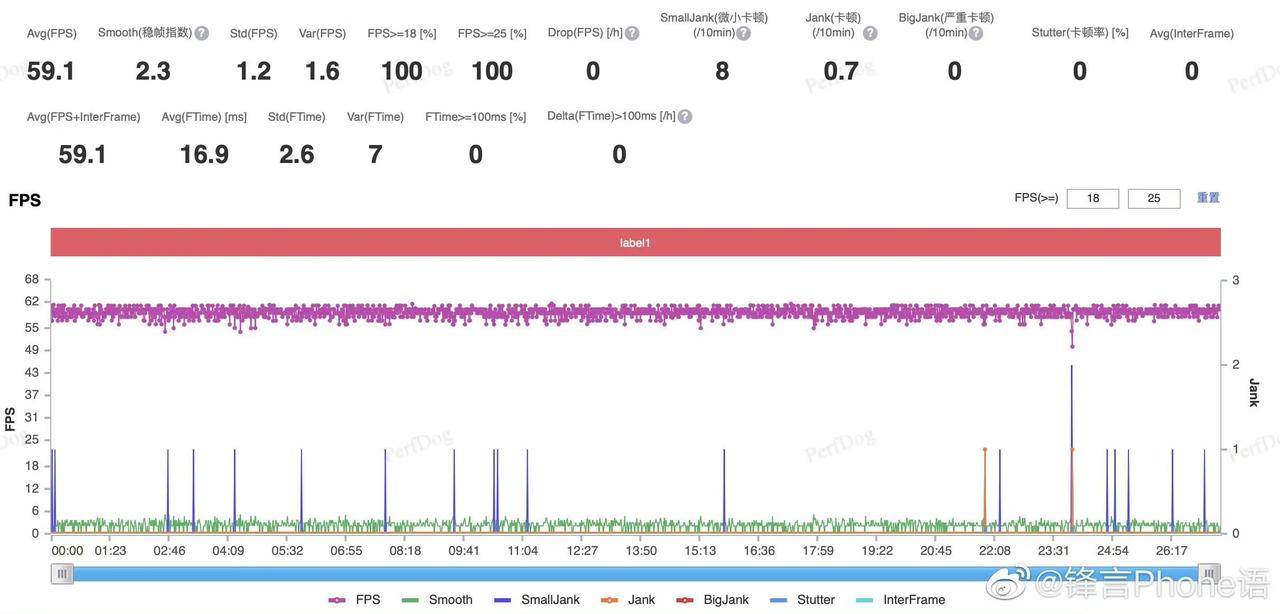Screen dimensions: 1280x614
Task: Hide the SmallJank series via legend
Action: (537, 600)
